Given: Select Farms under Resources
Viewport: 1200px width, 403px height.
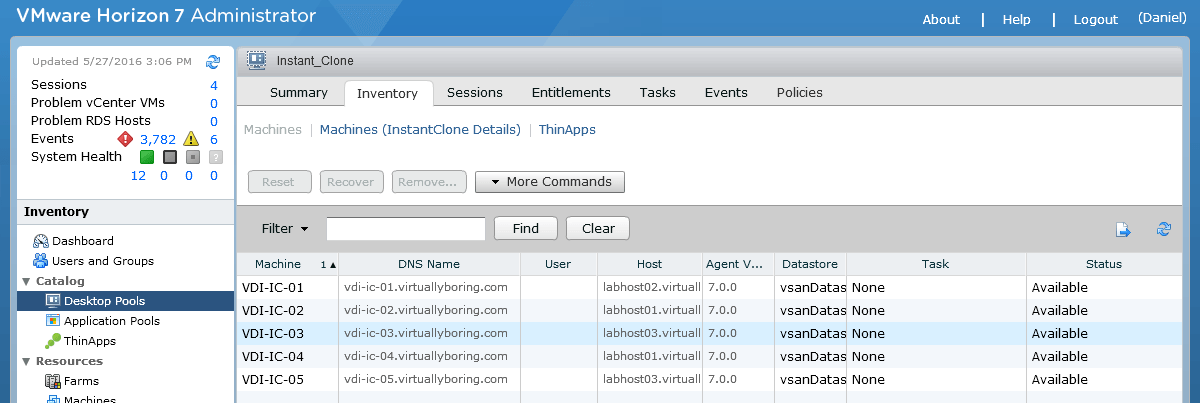Looking at the screenshot, I should (81, 381).
